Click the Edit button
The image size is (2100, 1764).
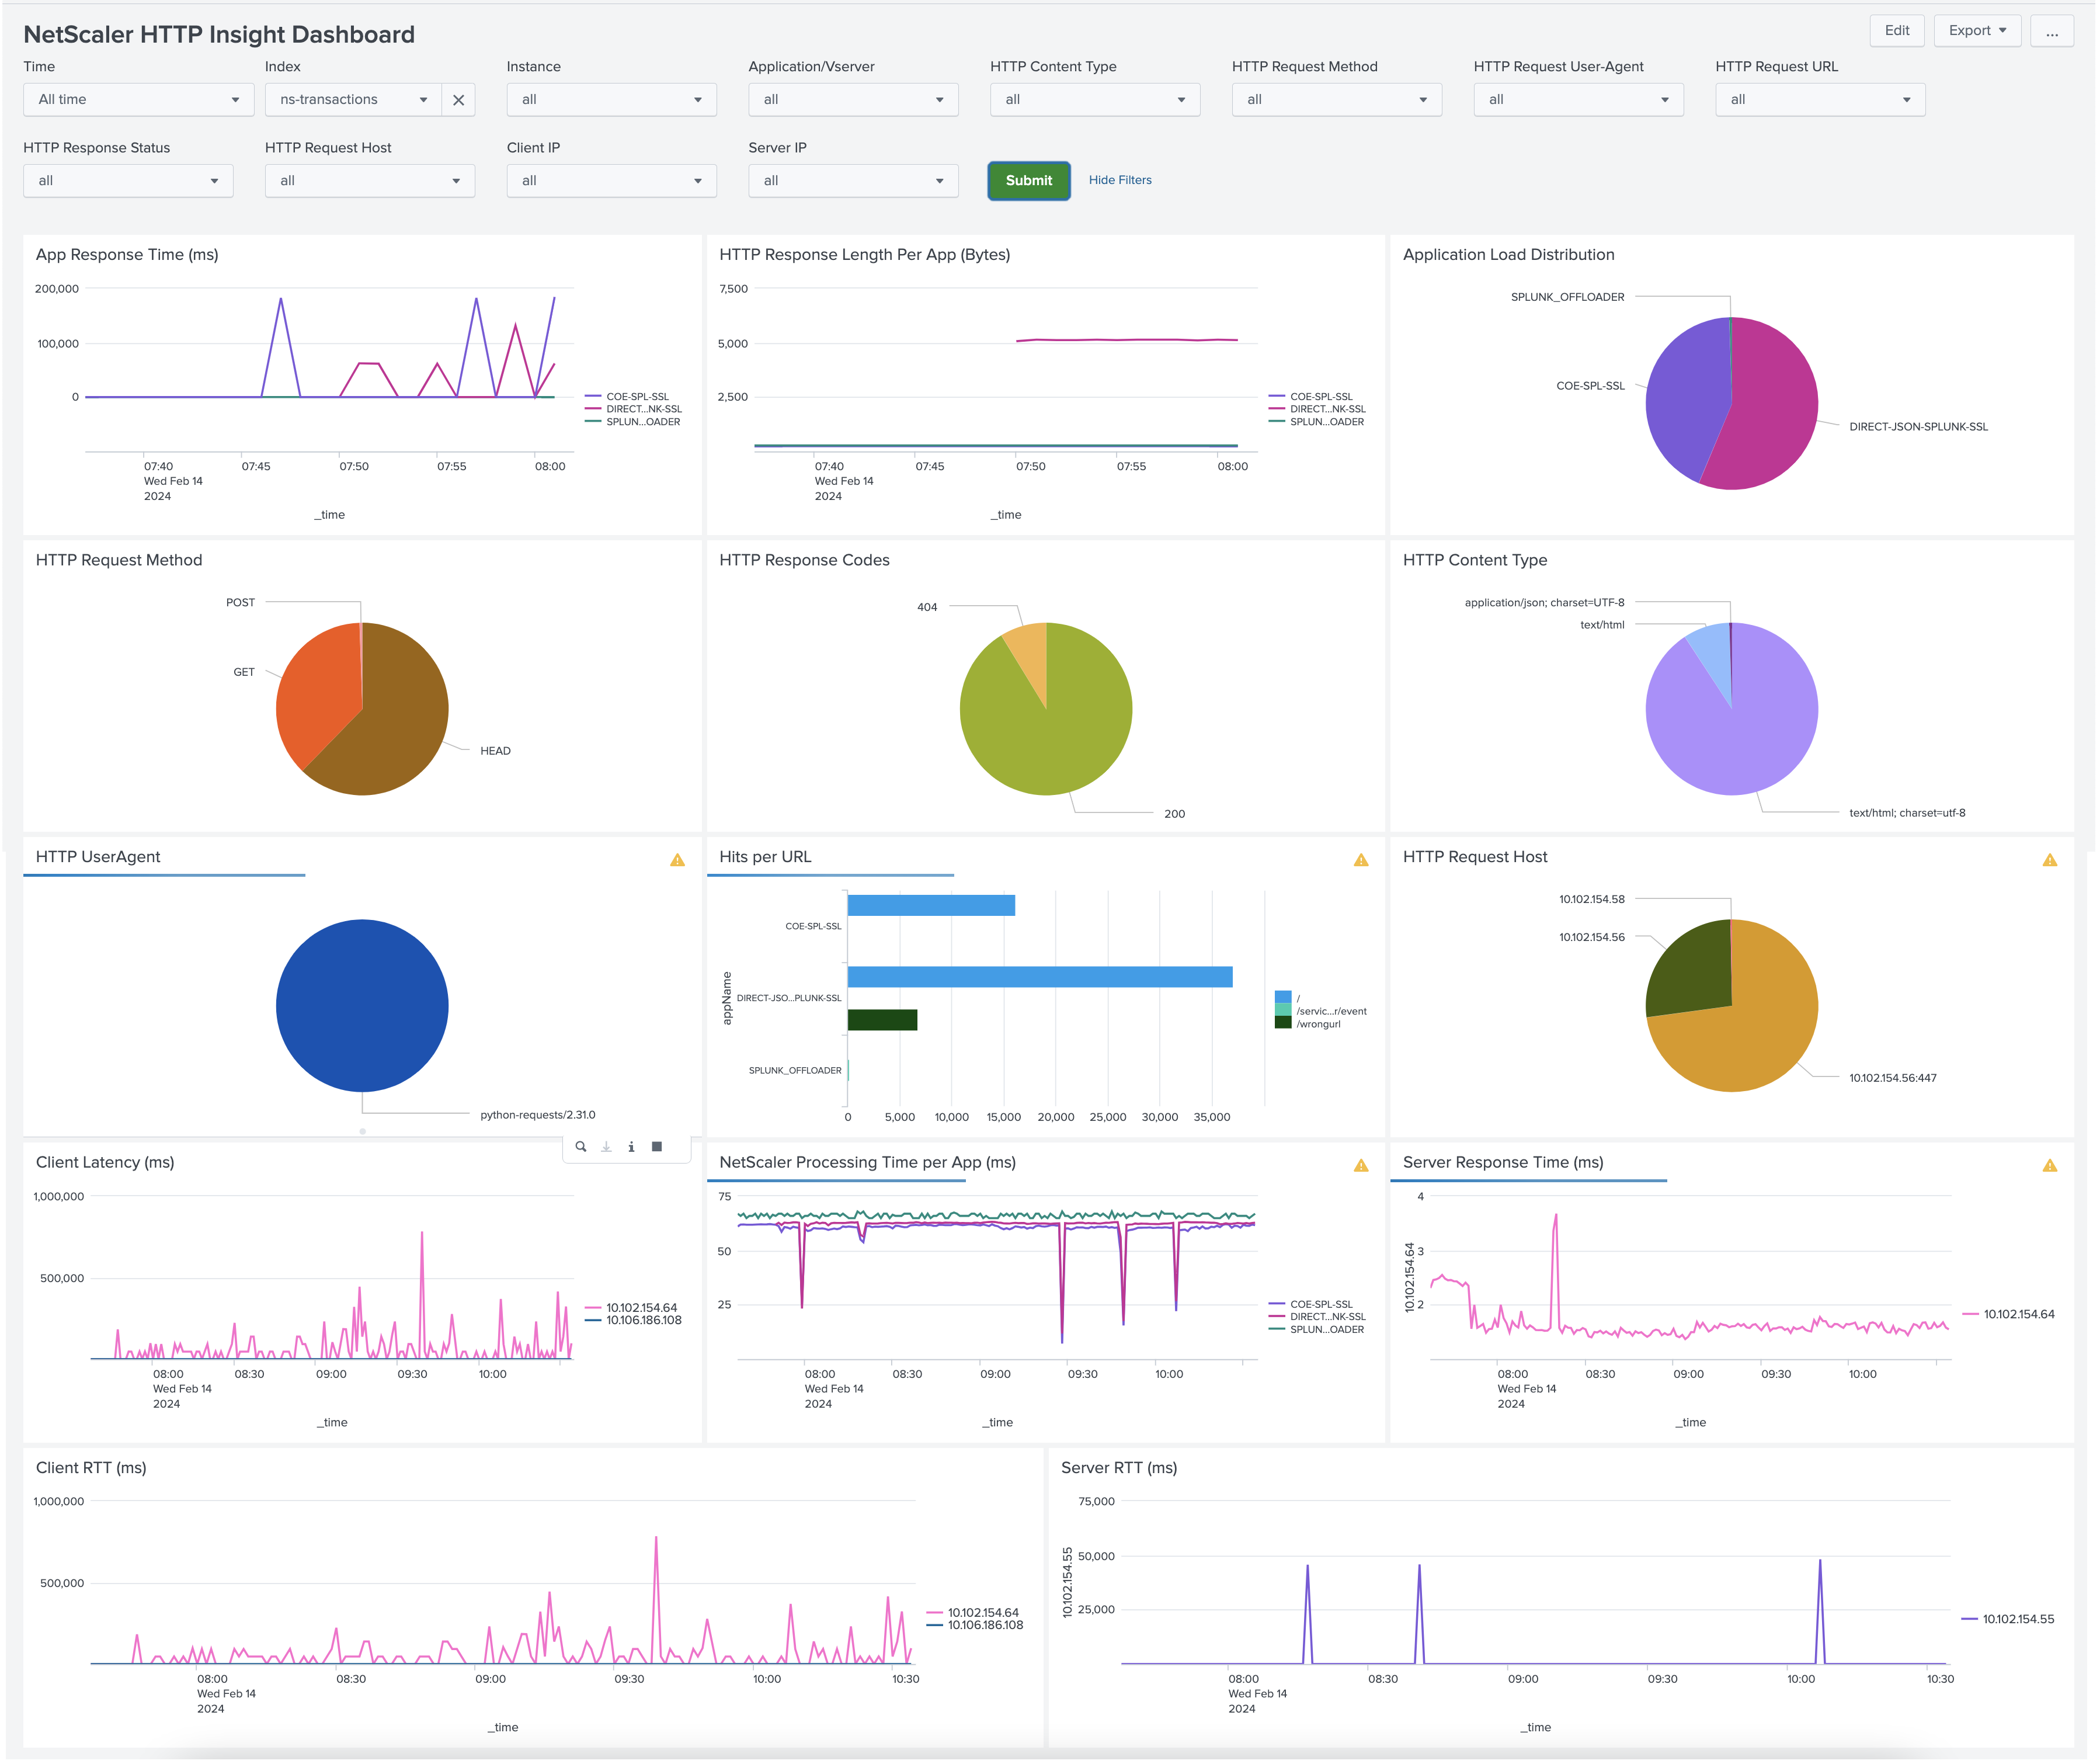[1897, 31]
